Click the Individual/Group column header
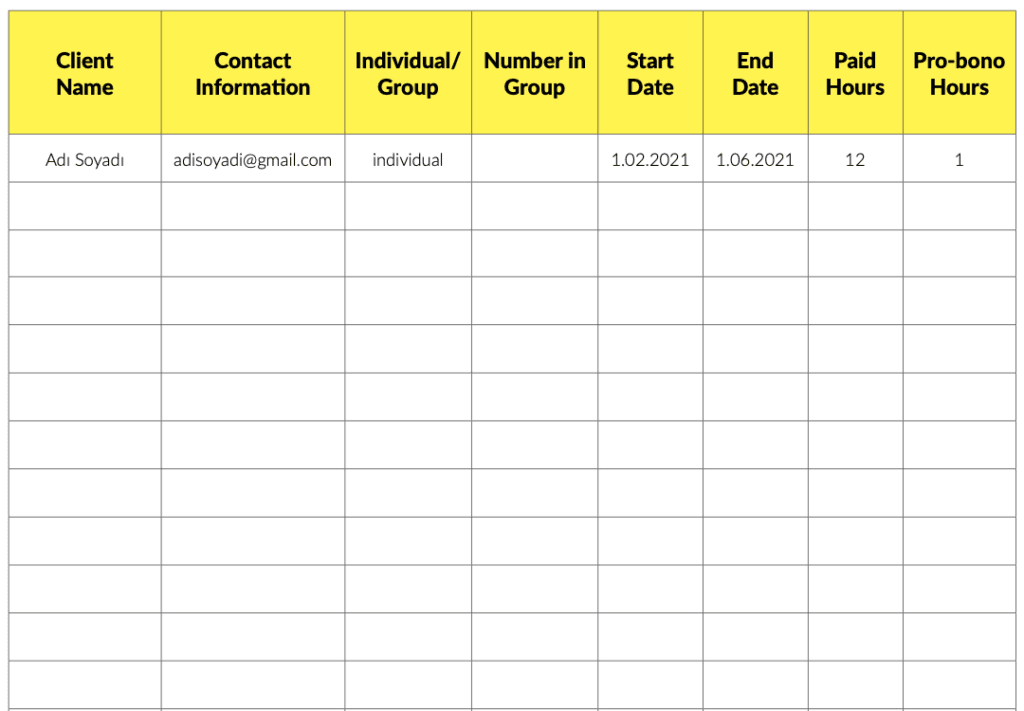Viewport: 1024px width, 711px height. (x=408, y=74)
